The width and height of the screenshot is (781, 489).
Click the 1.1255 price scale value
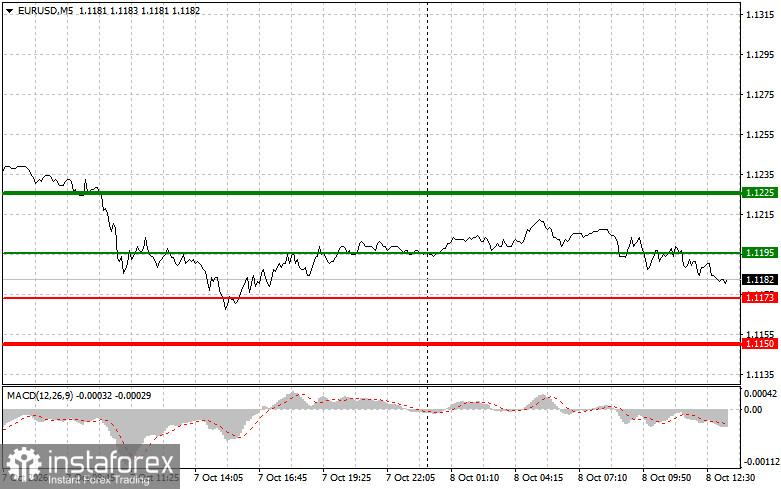coord(760,134)
